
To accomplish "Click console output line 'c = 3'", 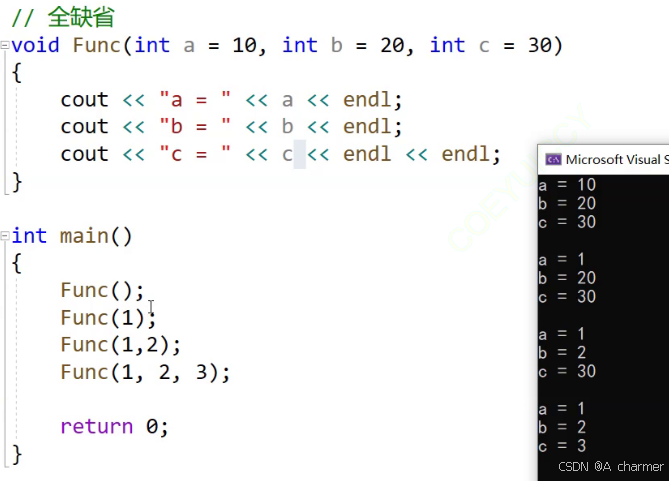I will (x=562, y=446).
